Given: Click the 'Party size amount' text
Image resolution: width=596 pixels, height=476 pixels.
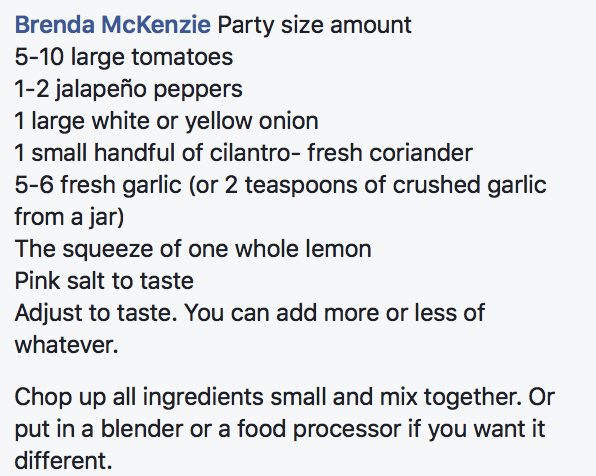Looking at the screenshot, I should [x=314, y=26].
